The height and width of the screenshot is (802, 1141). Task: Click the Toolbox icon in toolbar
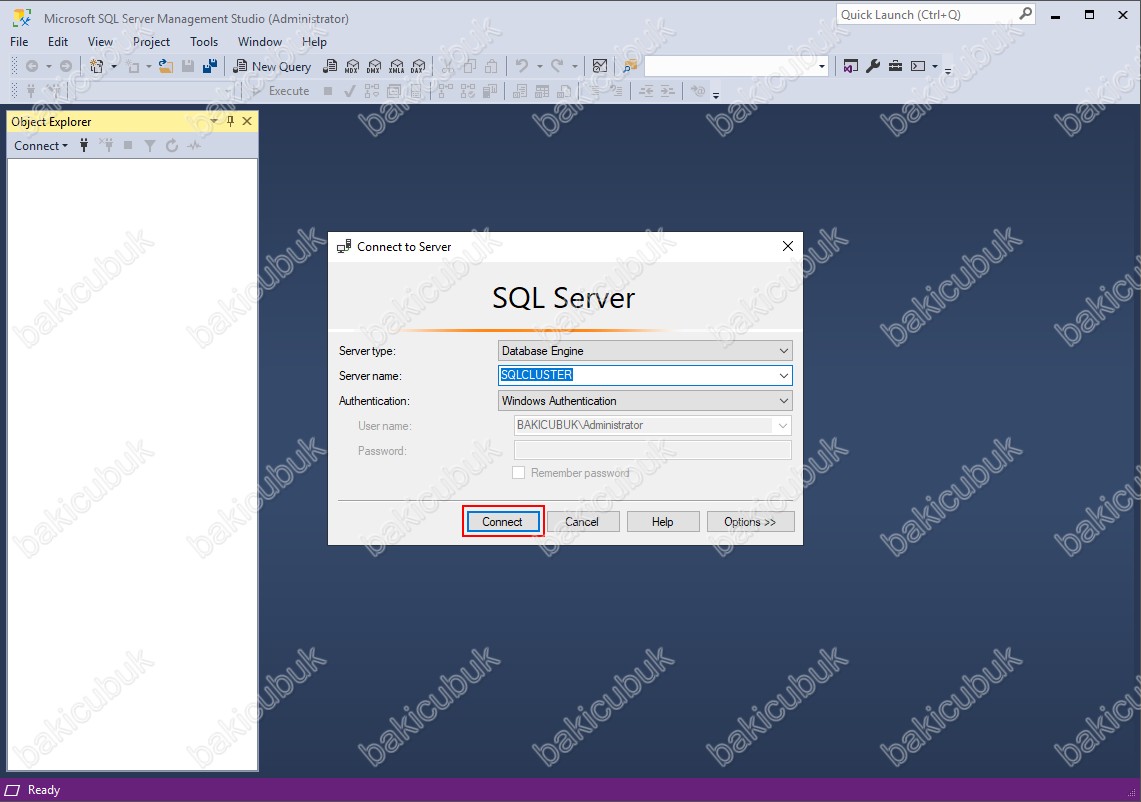click(x=895, y=66)
